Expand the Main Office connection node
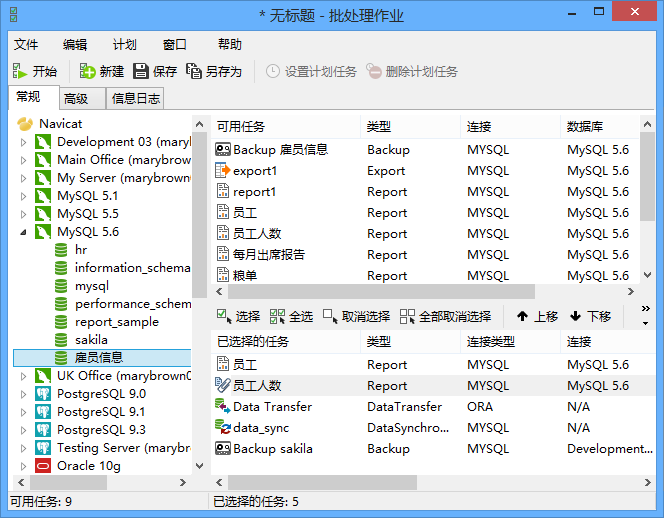The image size is (664, 518). tap(24, 160)
